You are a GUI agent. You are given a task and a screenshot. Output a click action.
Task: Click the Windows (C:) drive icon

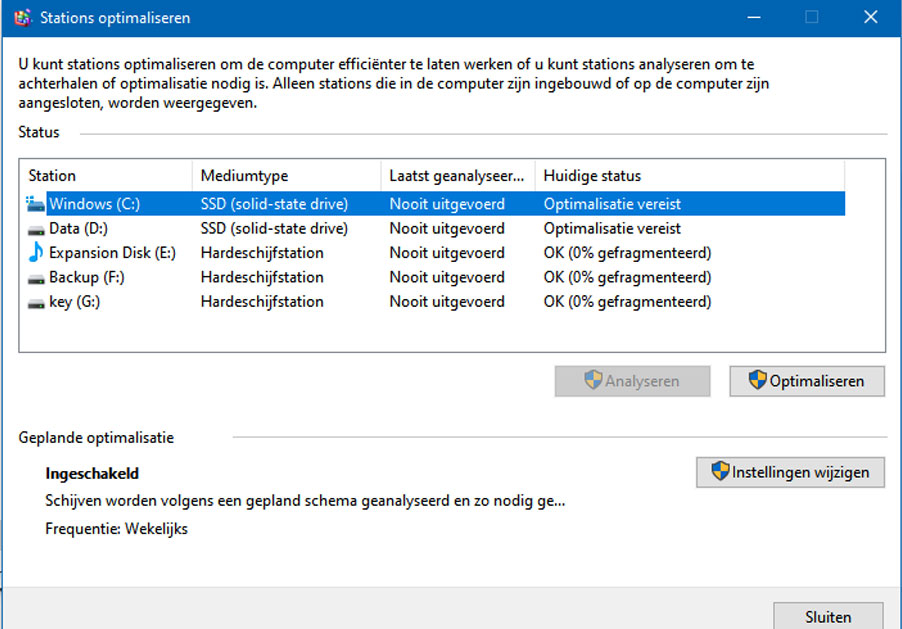coord(35,204)
